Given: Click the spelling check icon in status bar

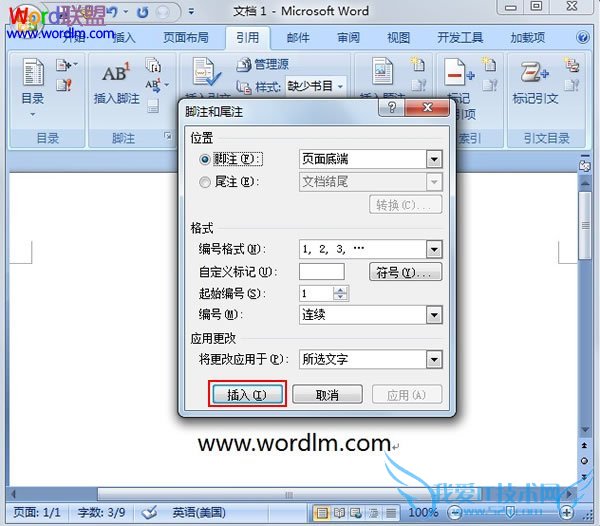Looking at the screenshot, I should click(149, 513).
